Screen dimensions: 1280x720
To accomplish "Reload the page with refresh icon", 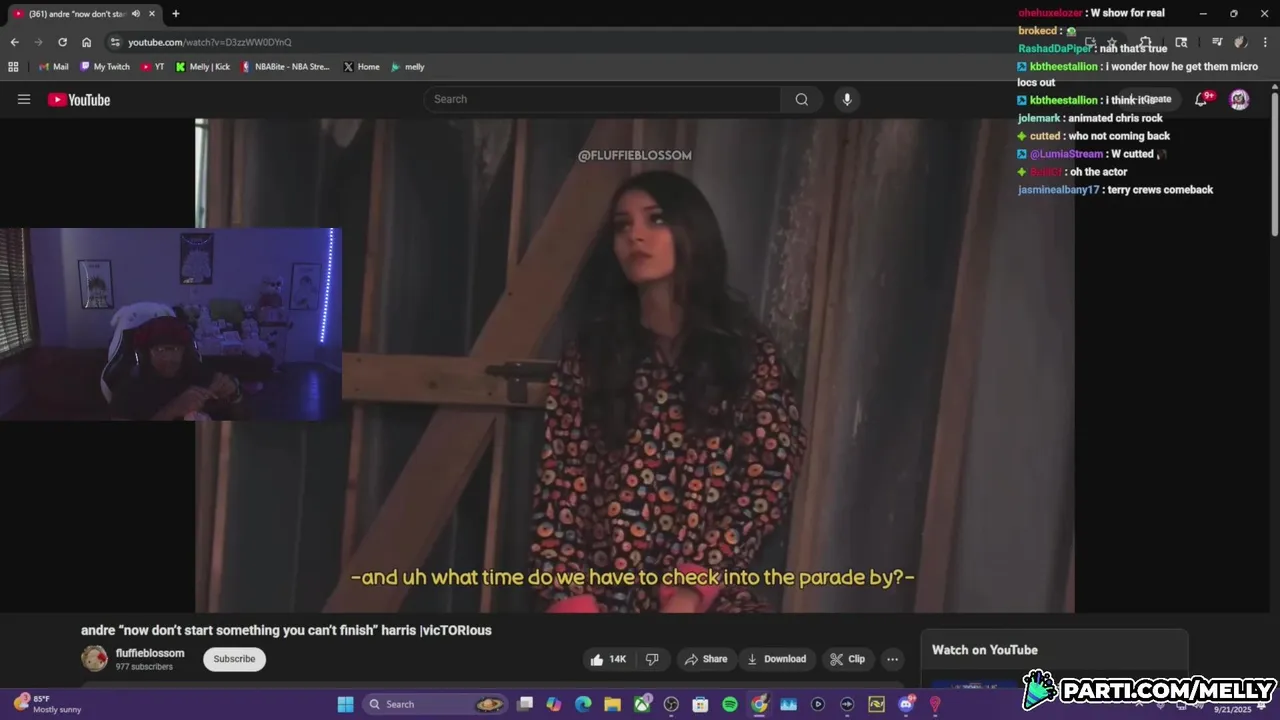I will pyautogui.click(x=62, y=42).
